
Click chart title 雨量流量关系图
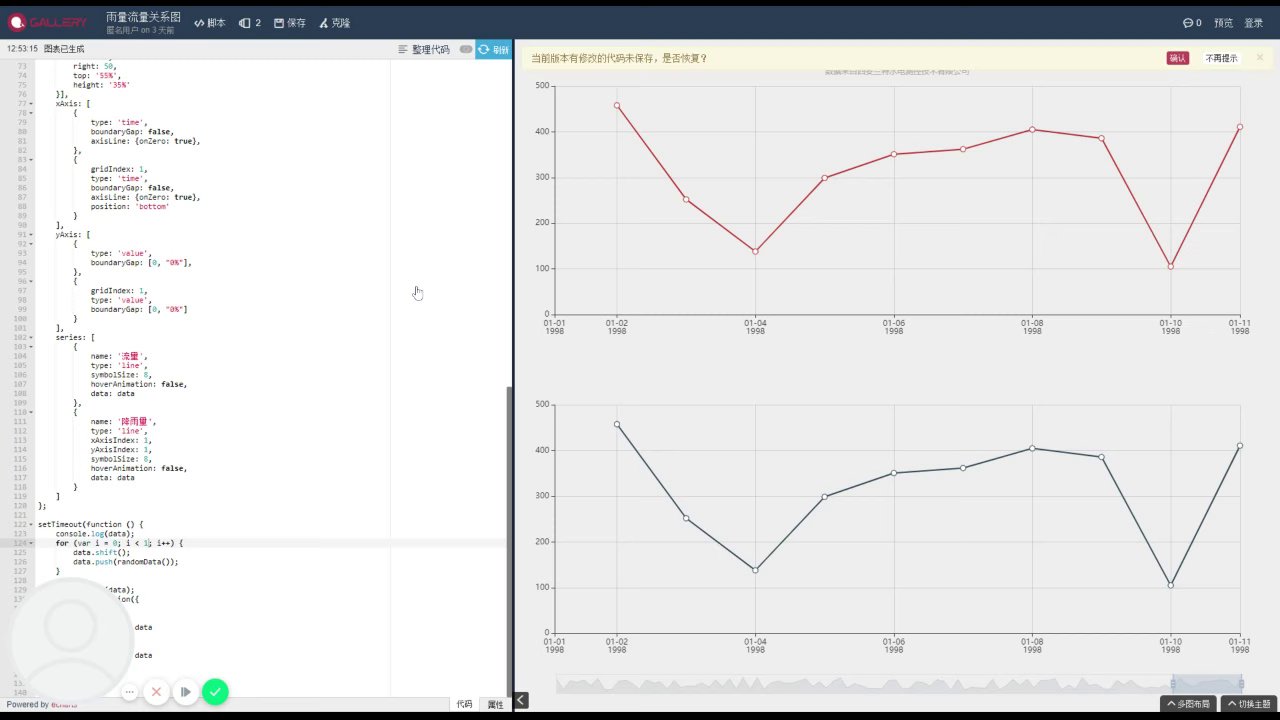[x=143, y=17]
